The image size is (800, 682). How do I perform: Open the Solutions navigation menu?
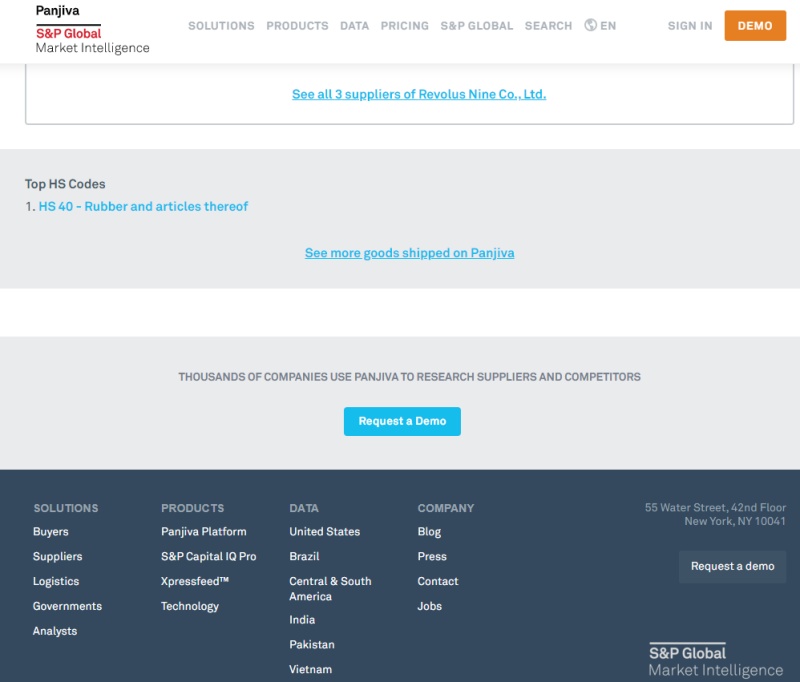coord(221,26)
